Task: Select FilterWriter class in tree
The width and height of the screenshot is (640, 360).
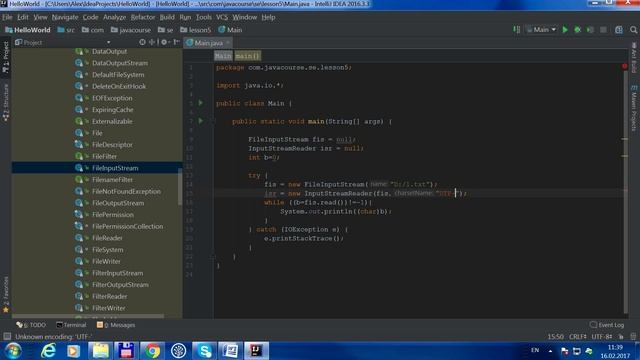Action: pyautogui.click(x=109, y=308)
